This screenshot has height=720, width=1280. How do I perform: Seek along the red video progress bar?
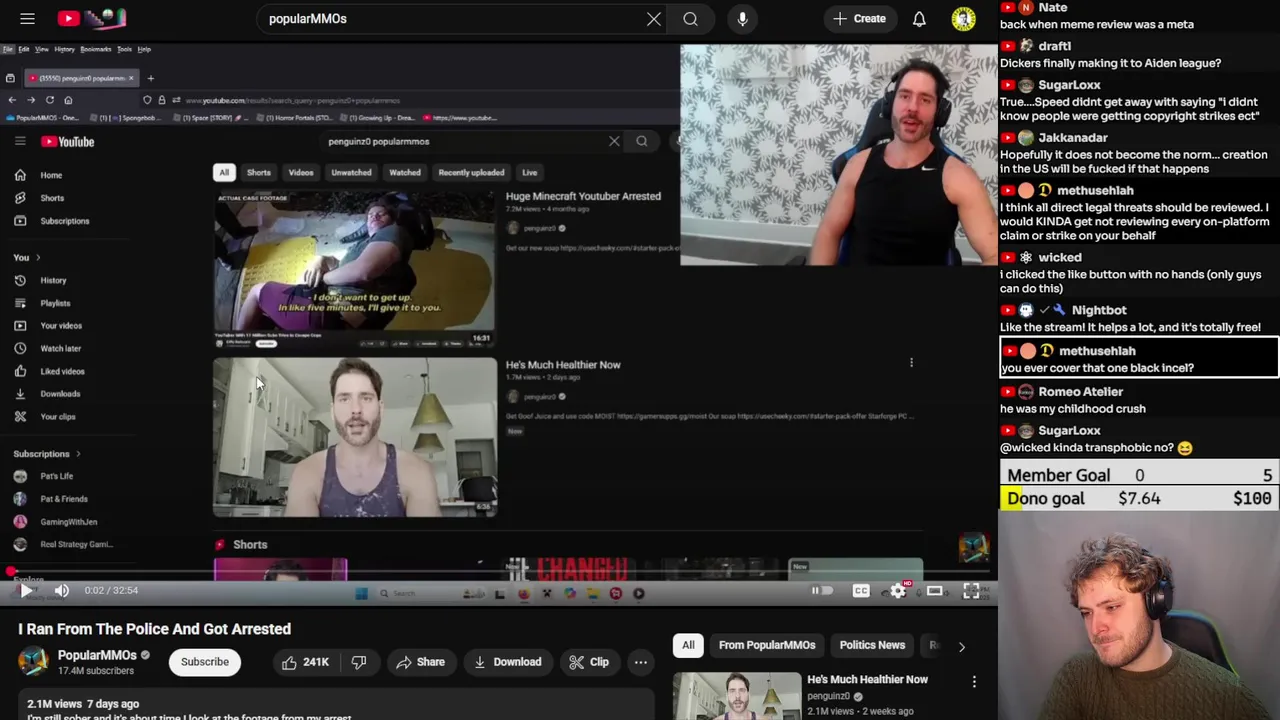click(x=498, y=573)
